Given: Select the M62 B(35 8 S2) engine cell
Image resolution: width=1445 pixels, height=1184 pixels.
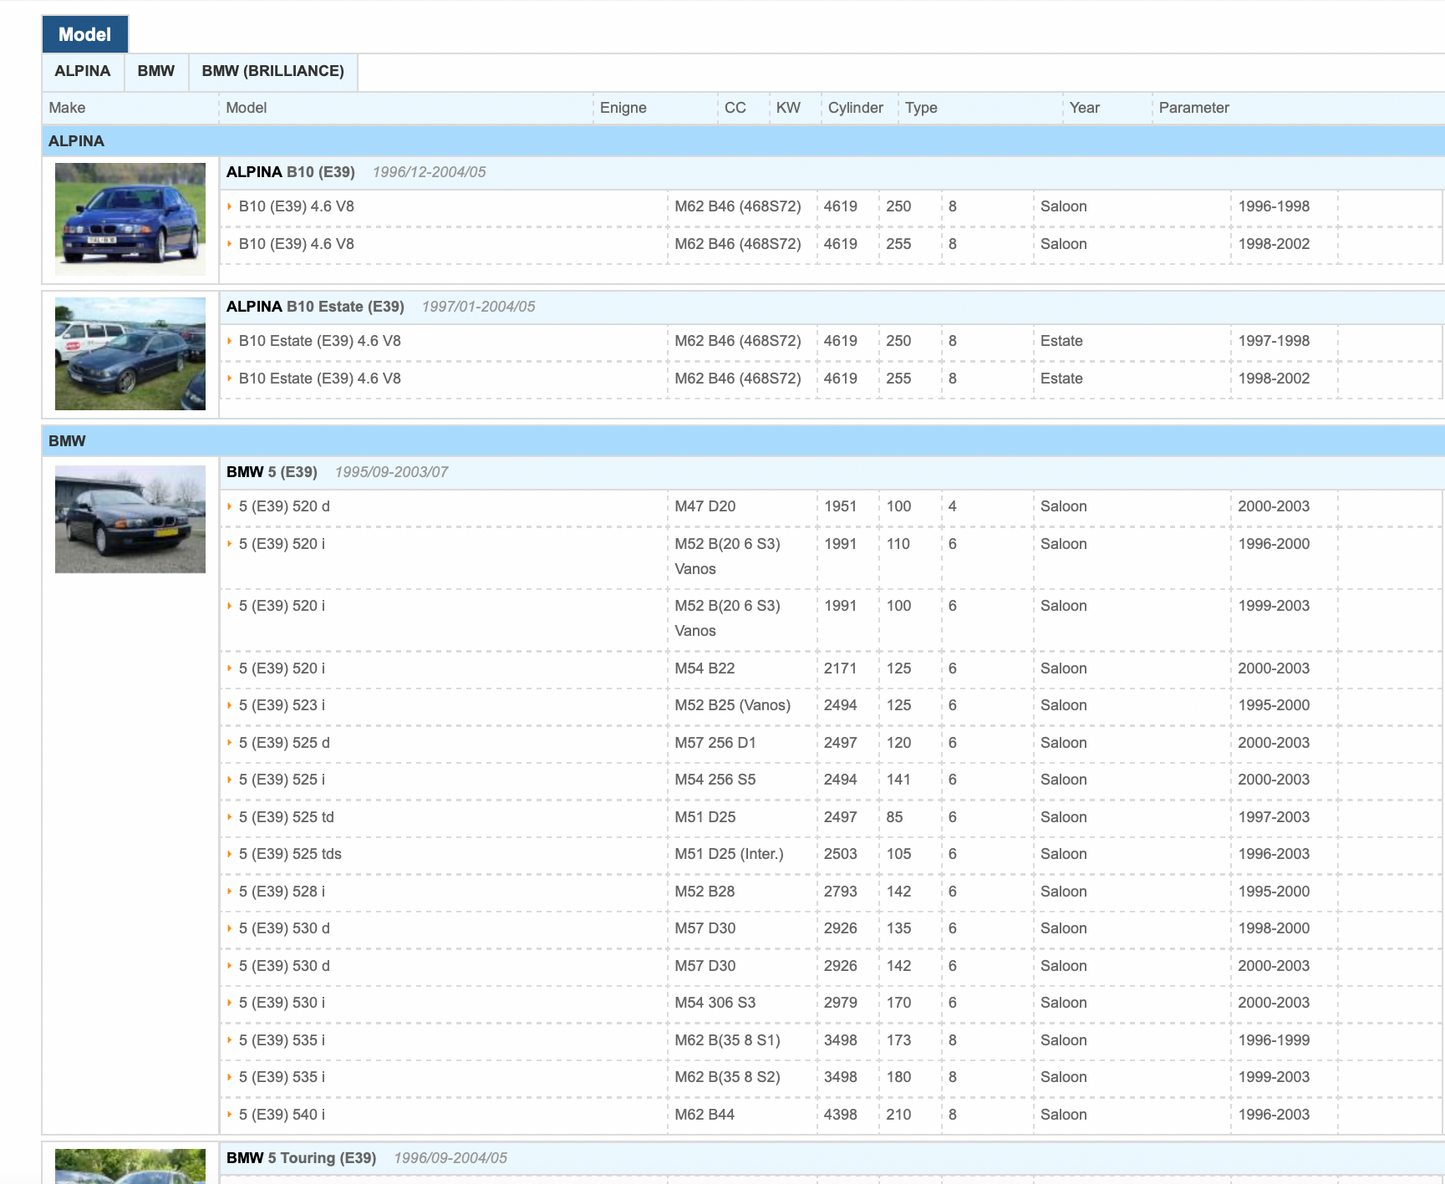Looking at the screenshot, I should 727,1078.
